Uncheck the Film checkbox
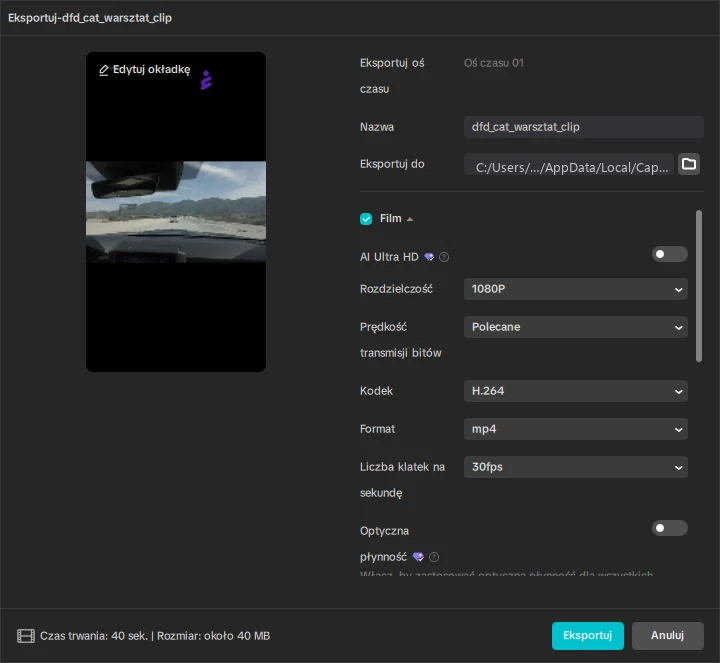The width and height of the screenshot is (720, 663). point(366,219)
